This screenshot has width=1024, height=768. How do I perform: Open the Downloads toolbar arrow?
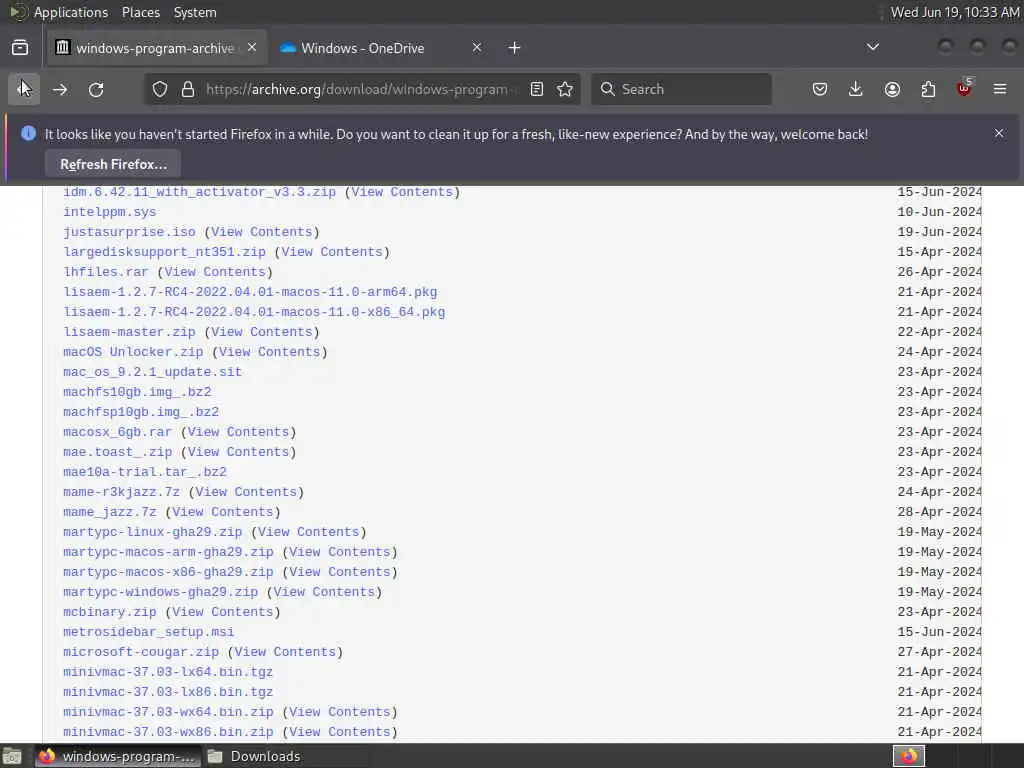[856, 89]
